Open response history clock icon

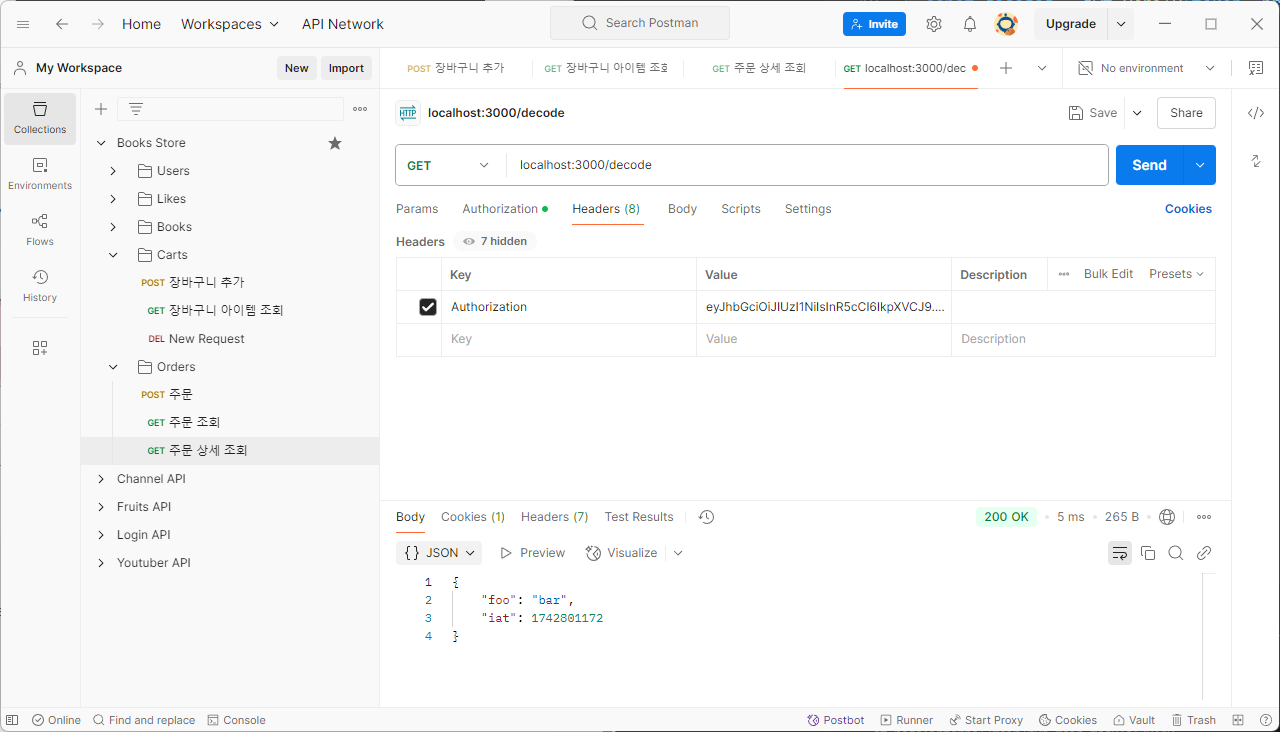point(706,517)
